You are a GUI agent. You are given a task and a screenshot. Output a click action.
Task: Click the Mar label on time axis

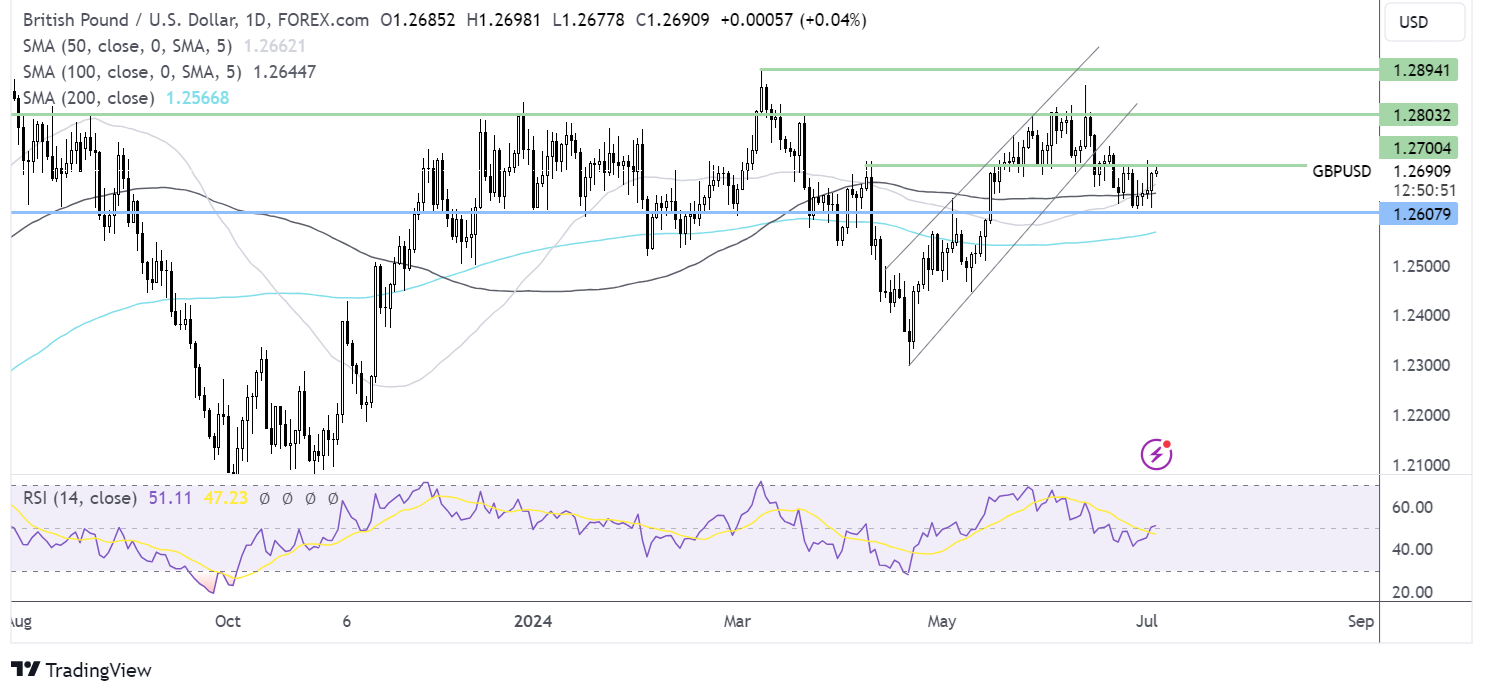click(x=738, y=621)
